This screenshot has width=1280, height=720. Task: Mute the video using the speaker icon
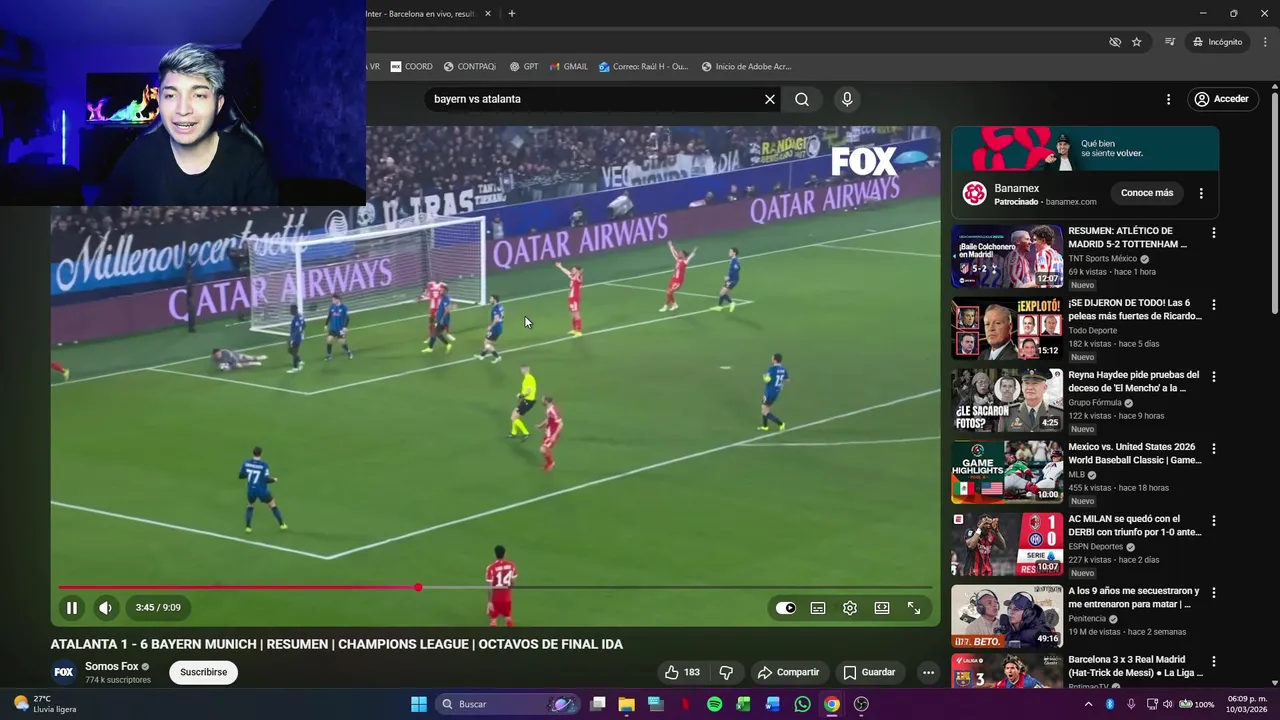point(105,607)
